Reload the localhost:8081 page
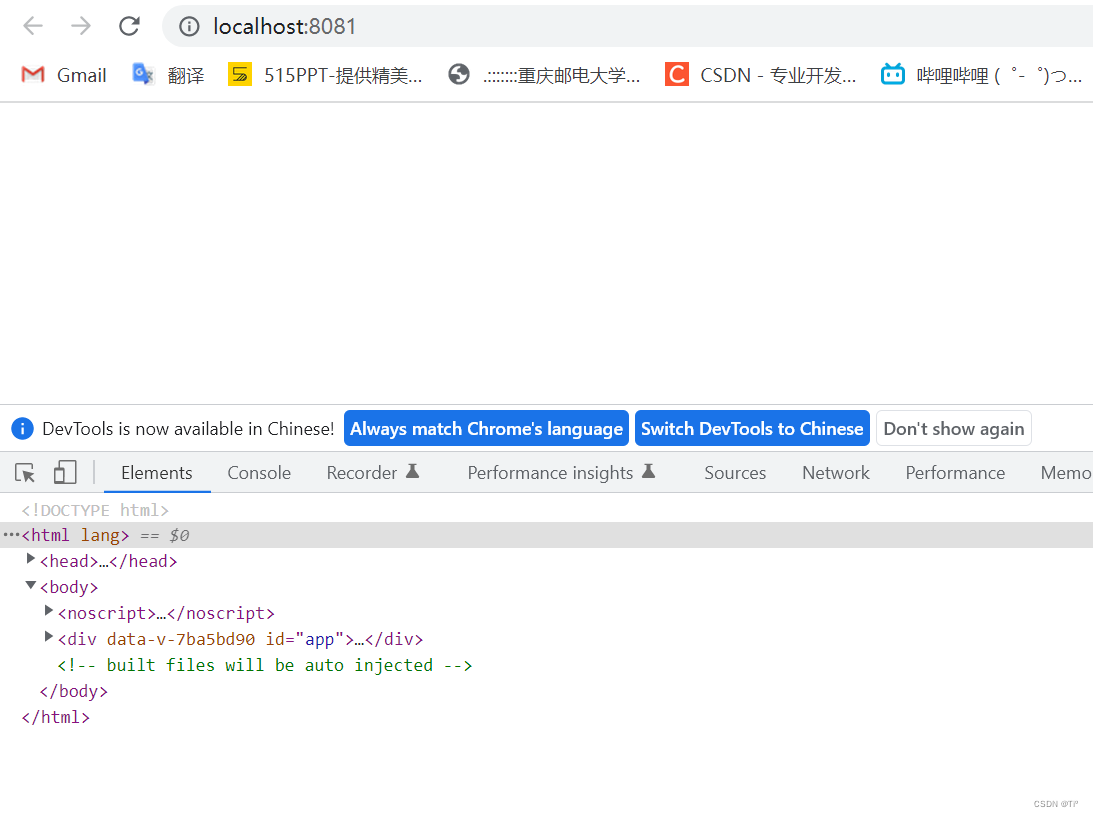This screenshot has height=817, width=1093. click(x=128, y=26)
